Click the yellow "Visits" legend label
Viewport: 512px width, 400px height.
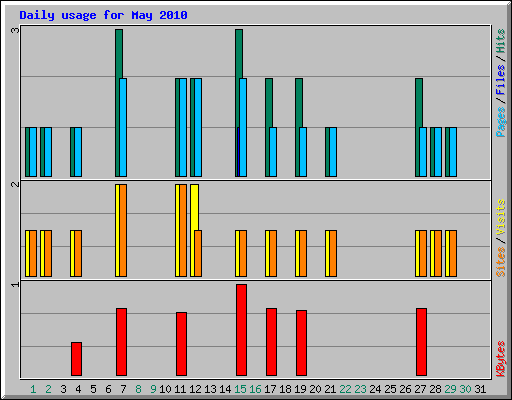pos(500,217)
